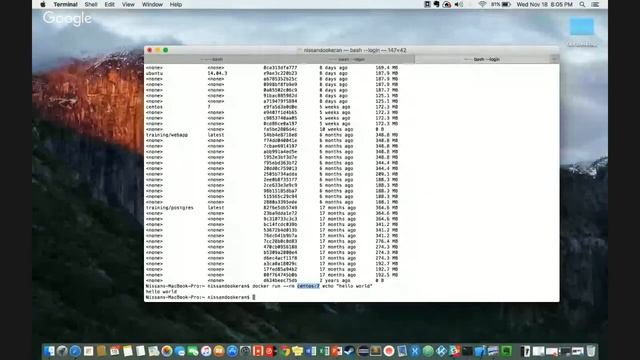Viewport: 640px width, 360px height.
Task: Switch to the first bash terminal tab
Action: click(212, 59)
